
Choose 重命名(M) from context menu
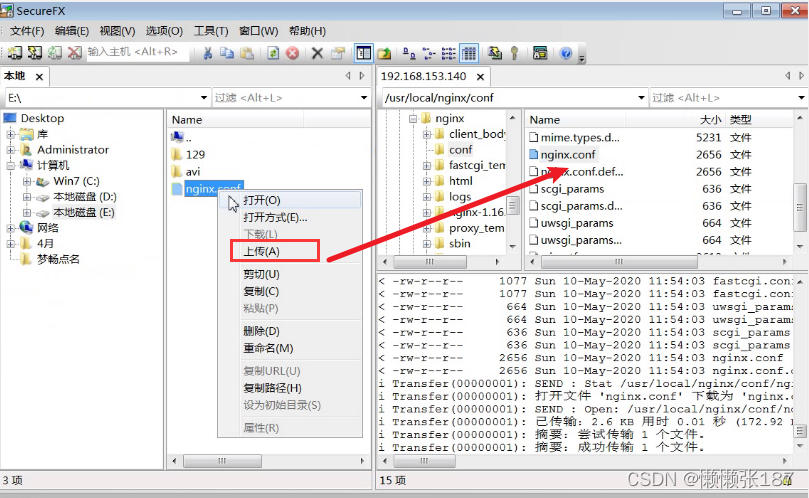click(290, 348)
